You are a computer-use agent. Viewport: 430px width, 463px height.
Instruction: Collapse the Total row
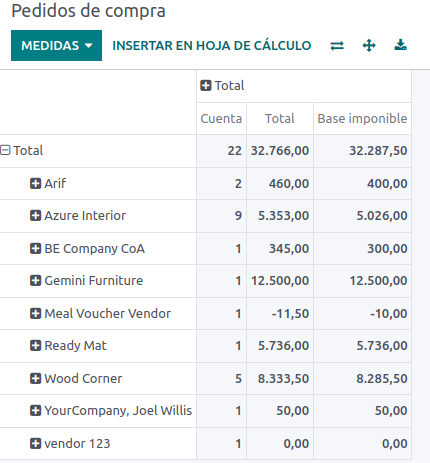pyautogui.click(x=22, y=150)
